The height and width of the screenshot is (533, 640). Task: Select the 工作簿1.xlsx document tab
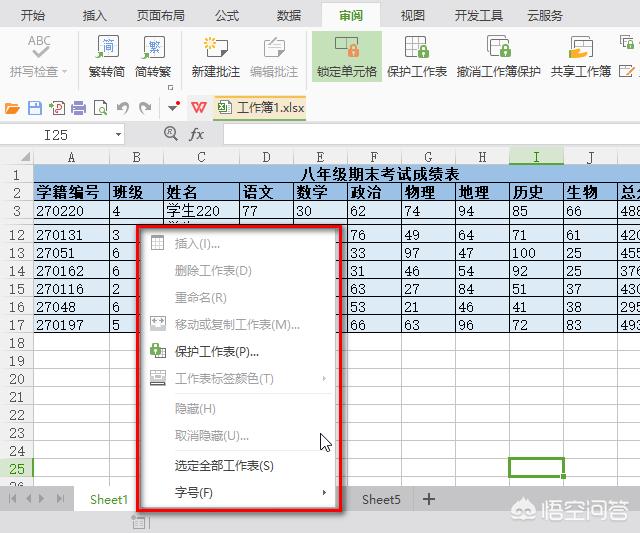pyautogui.click(x=260, y=108)
